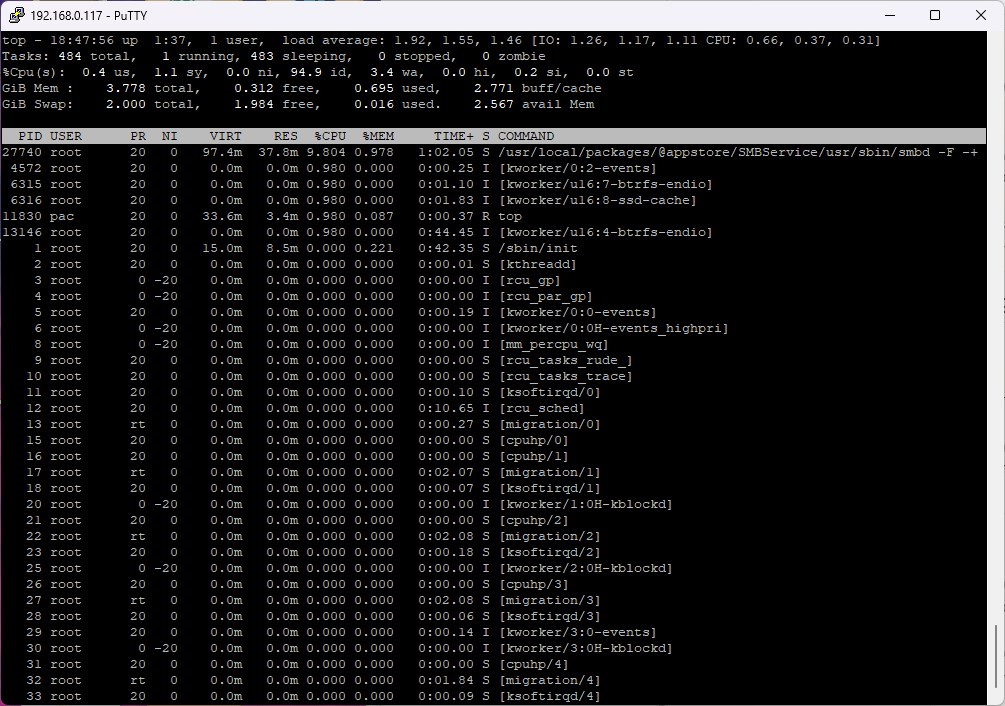Image resolution: width=1005 pixels, height=706 pixels.
Task: Click the window title '192.168.0.117 - PuTTY'
Action: pyautogui.click(x=88, y=15)
